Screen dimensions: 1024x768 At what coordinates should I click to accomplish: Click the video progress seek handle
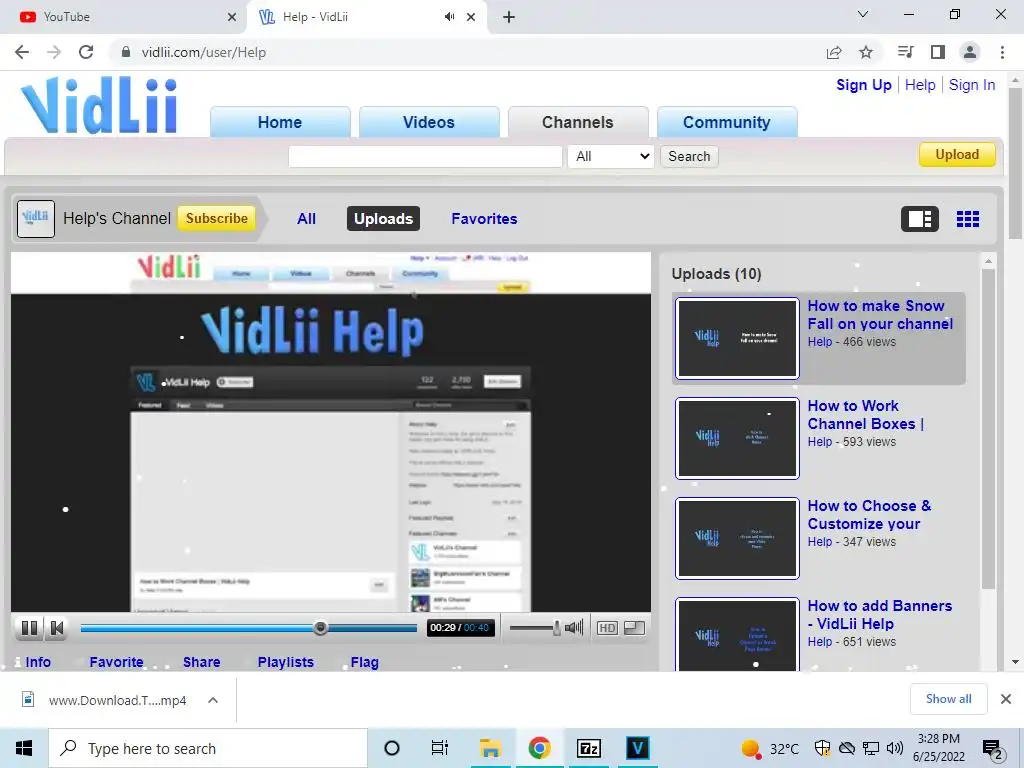(320, 628)
